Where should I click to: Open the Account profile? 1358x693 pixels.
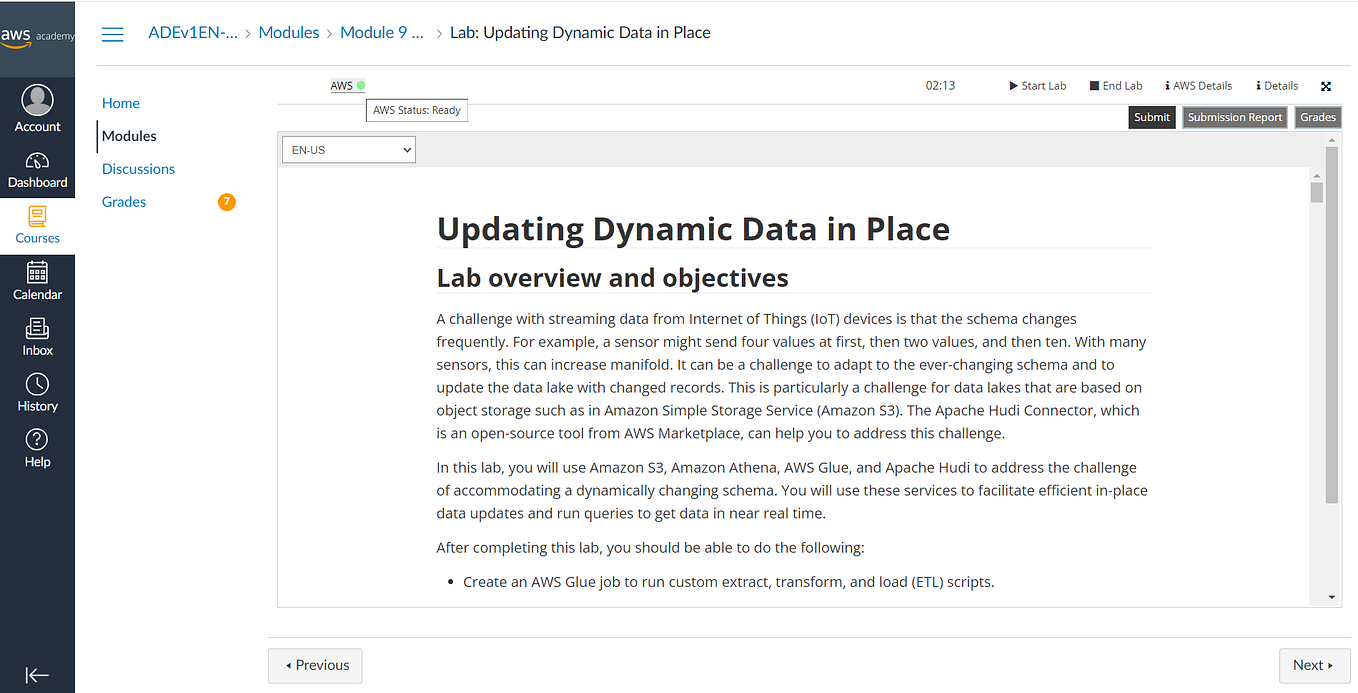pos(37,108)
